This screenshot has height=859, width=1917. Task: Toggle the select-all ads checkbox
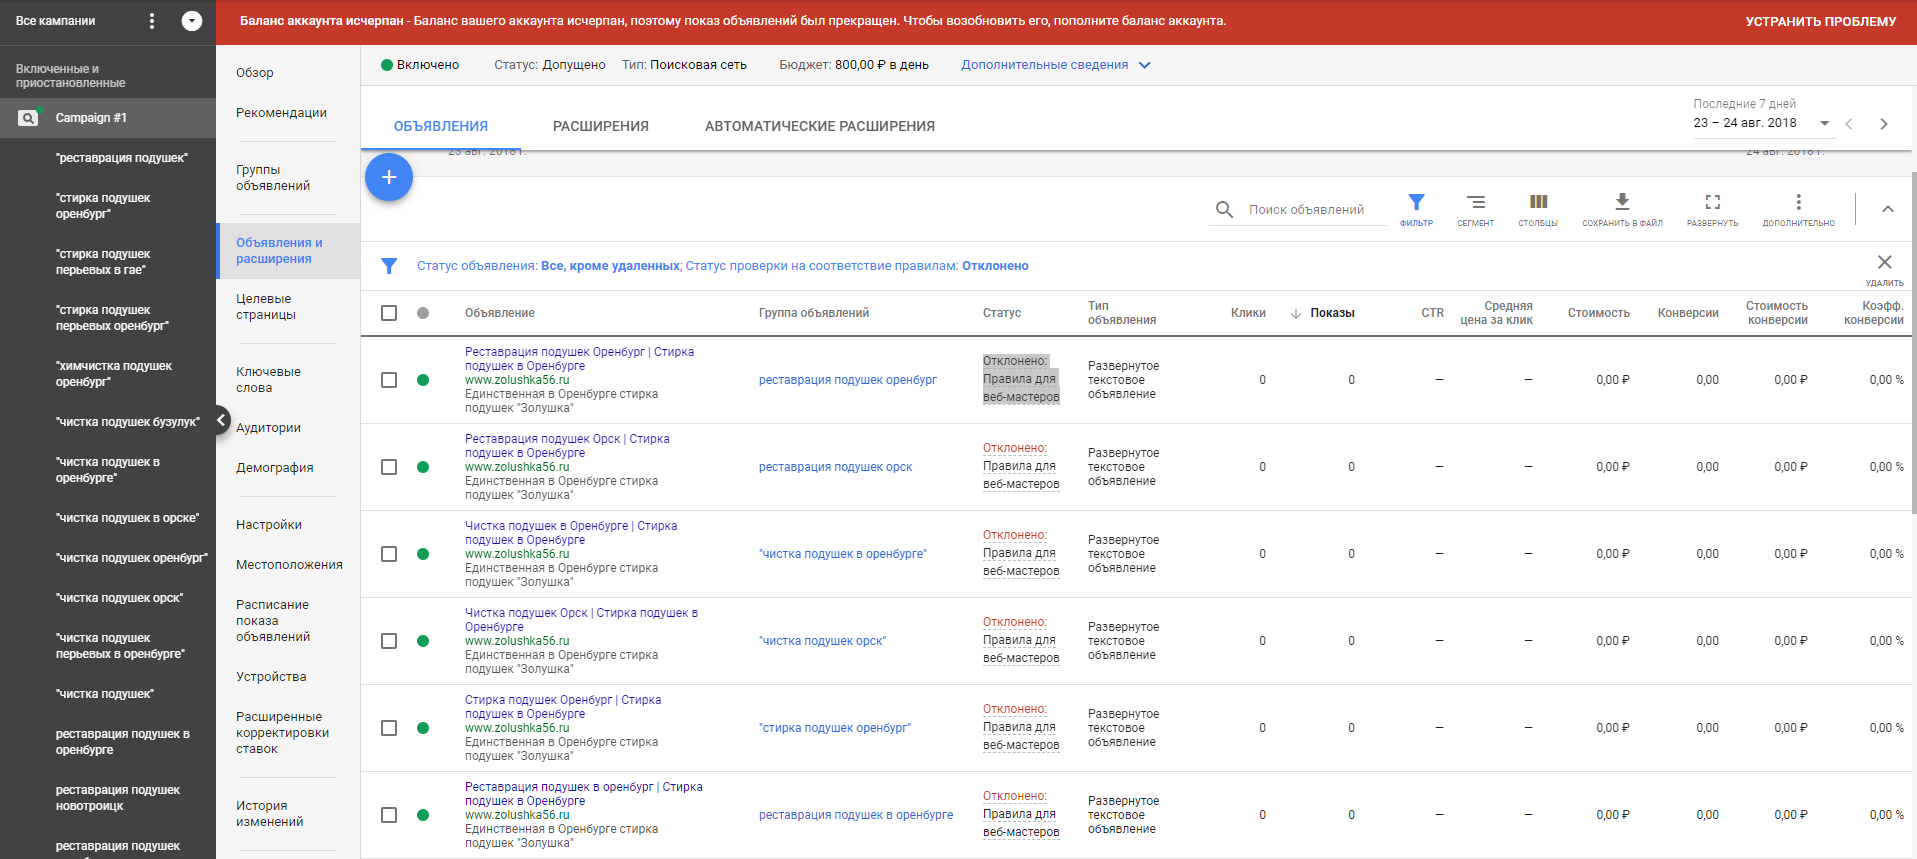(389, 313)
